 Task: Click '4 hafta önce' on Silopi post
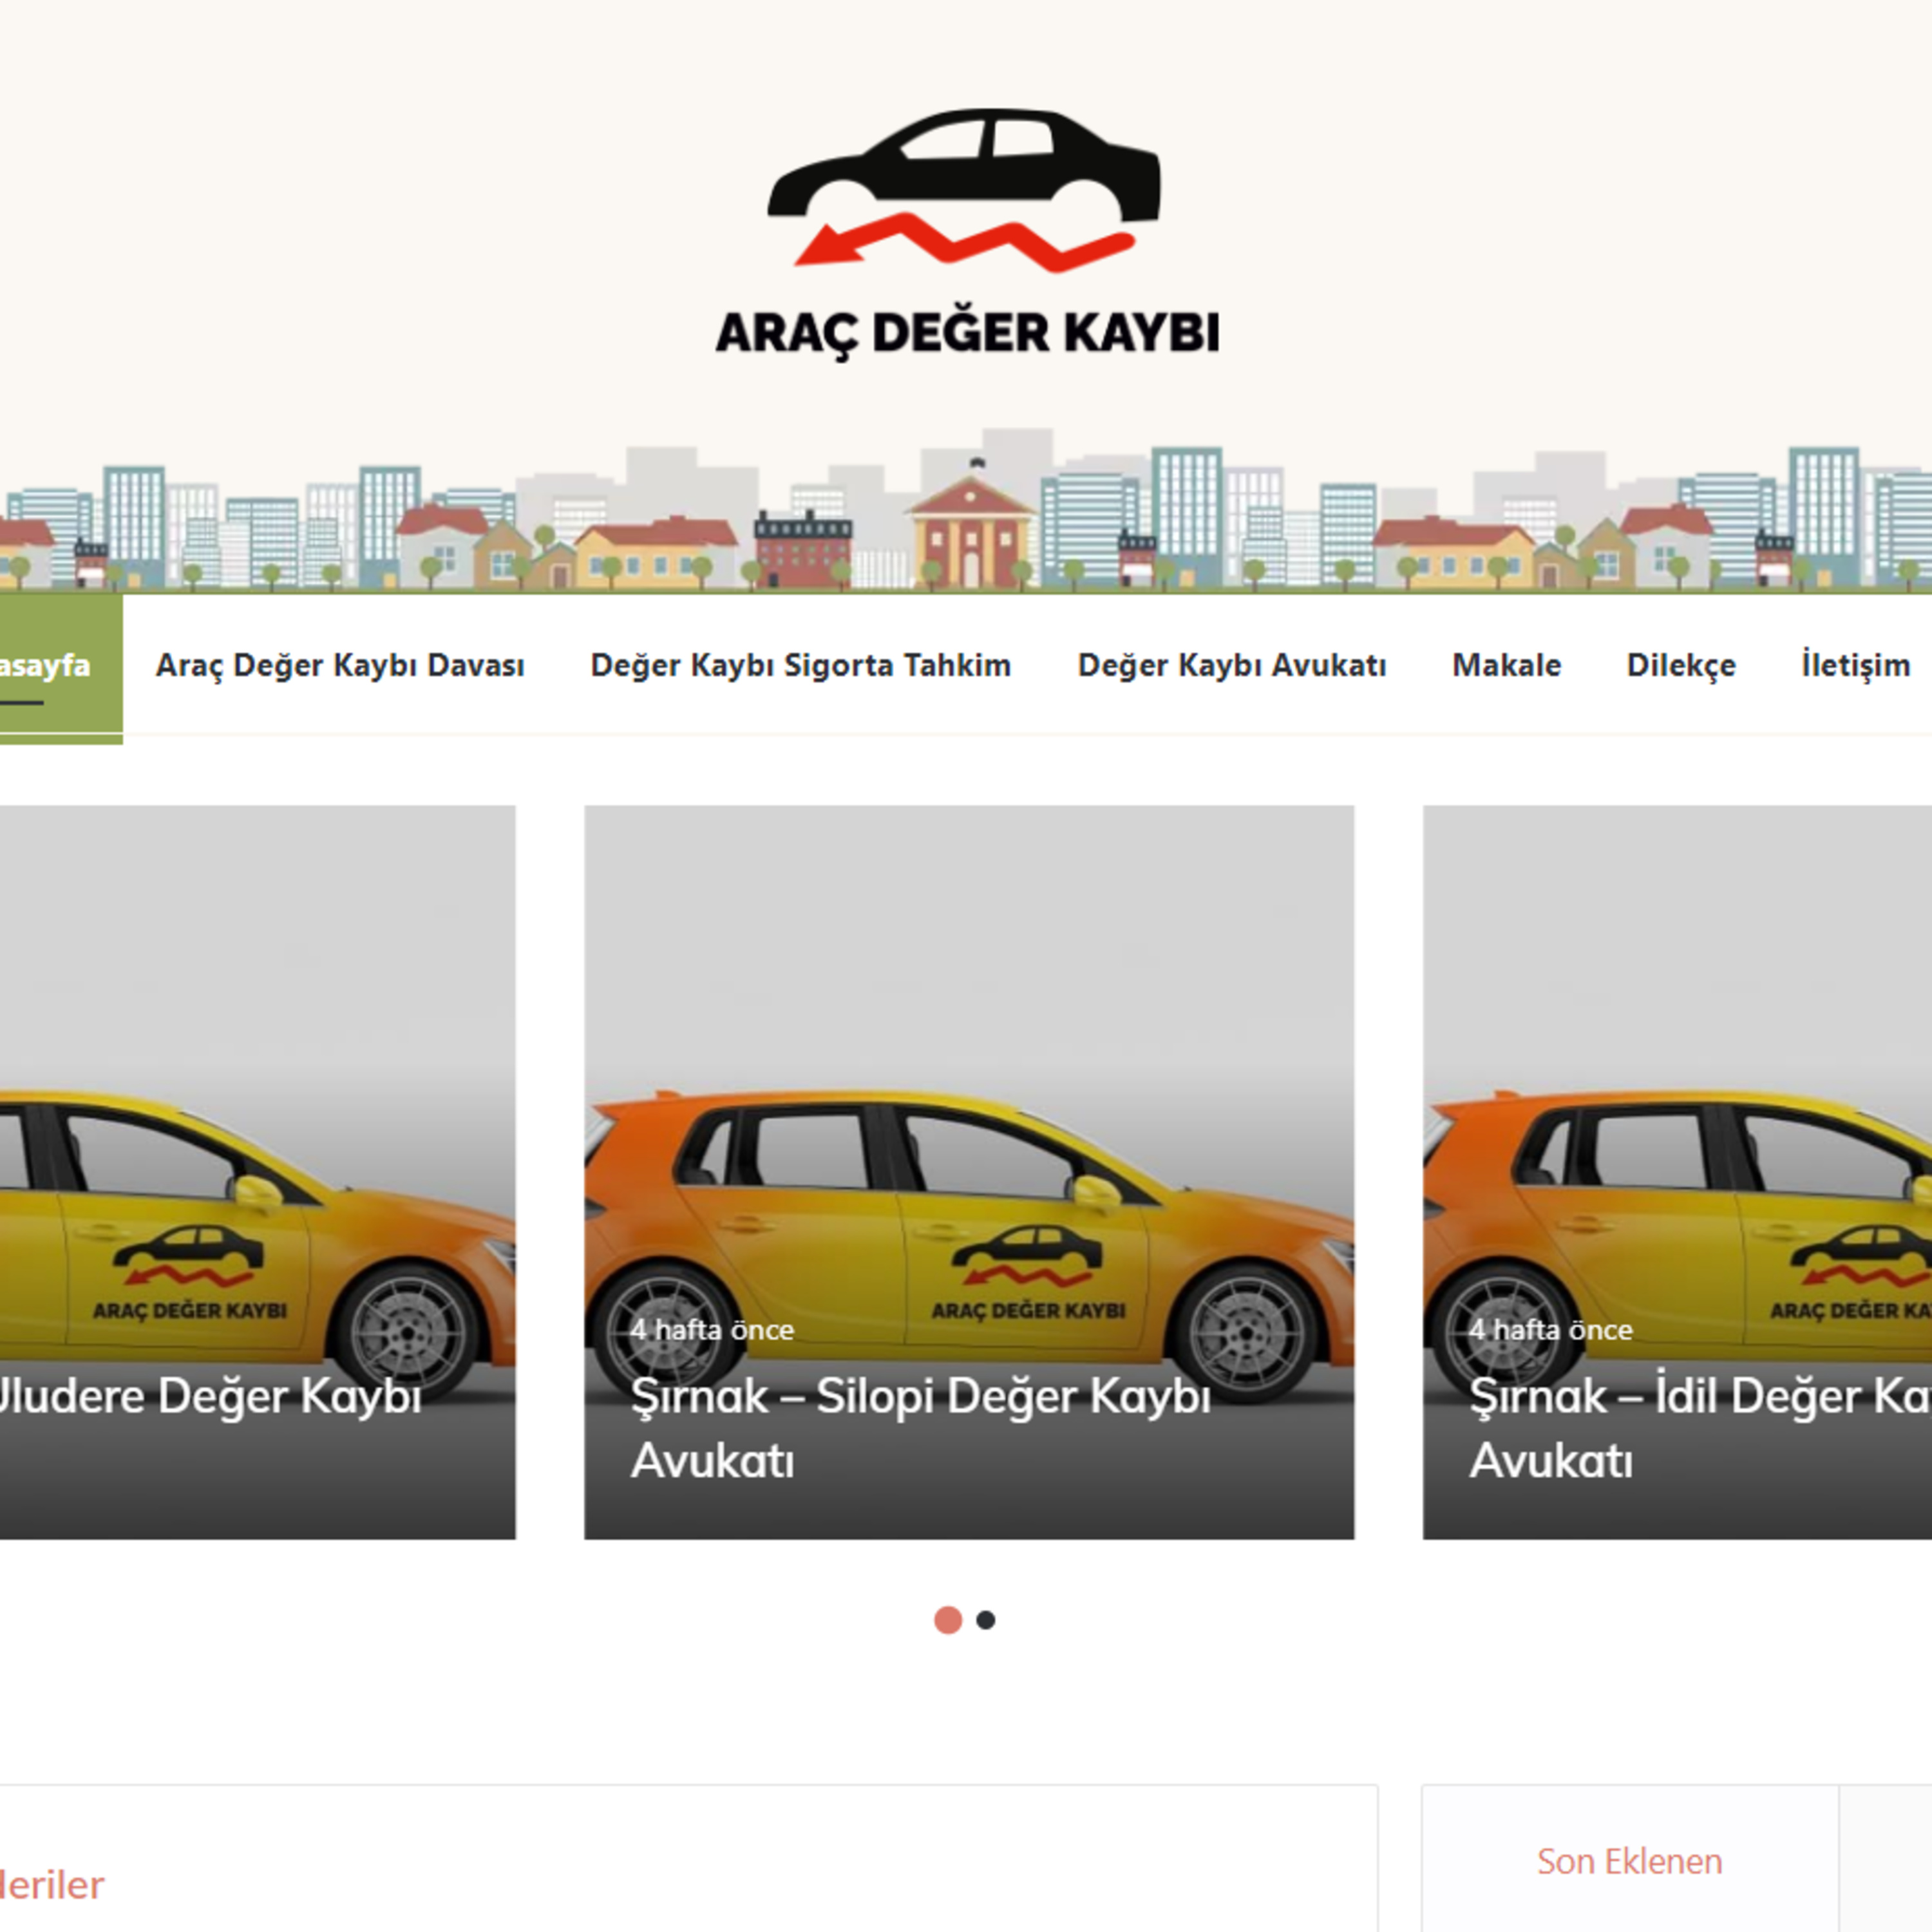point(712,1330)
